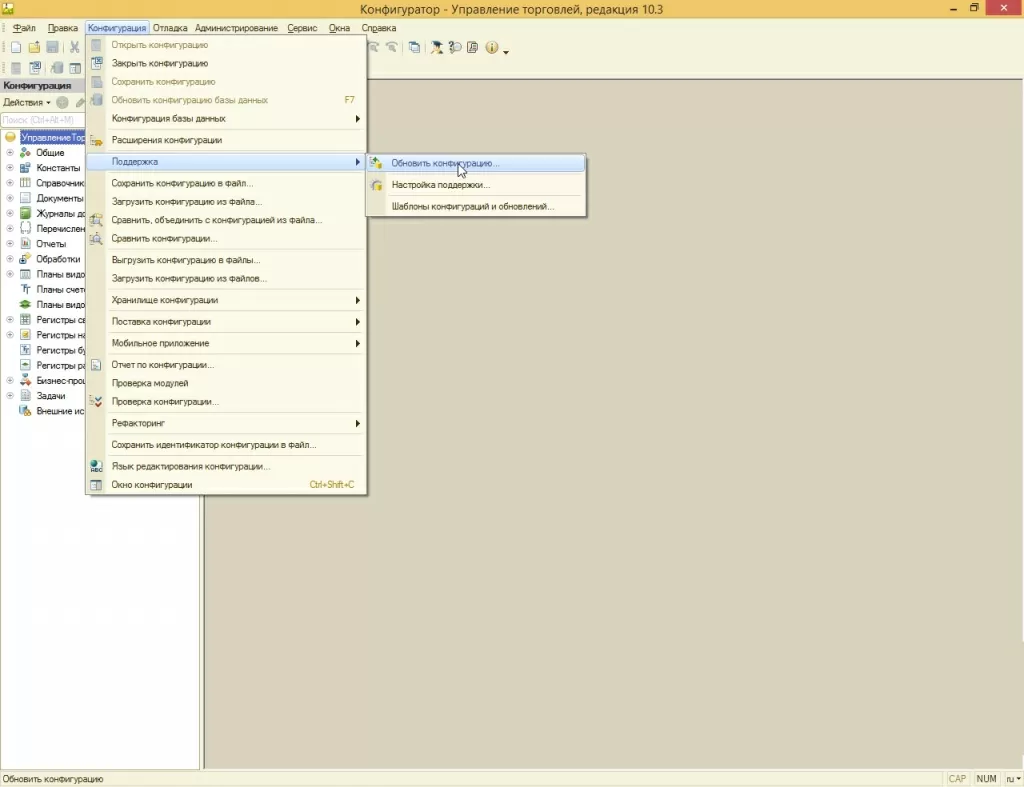
Task: Open Рефакторинг submenu
Action: pyautogui.click(x=226, y=423)
